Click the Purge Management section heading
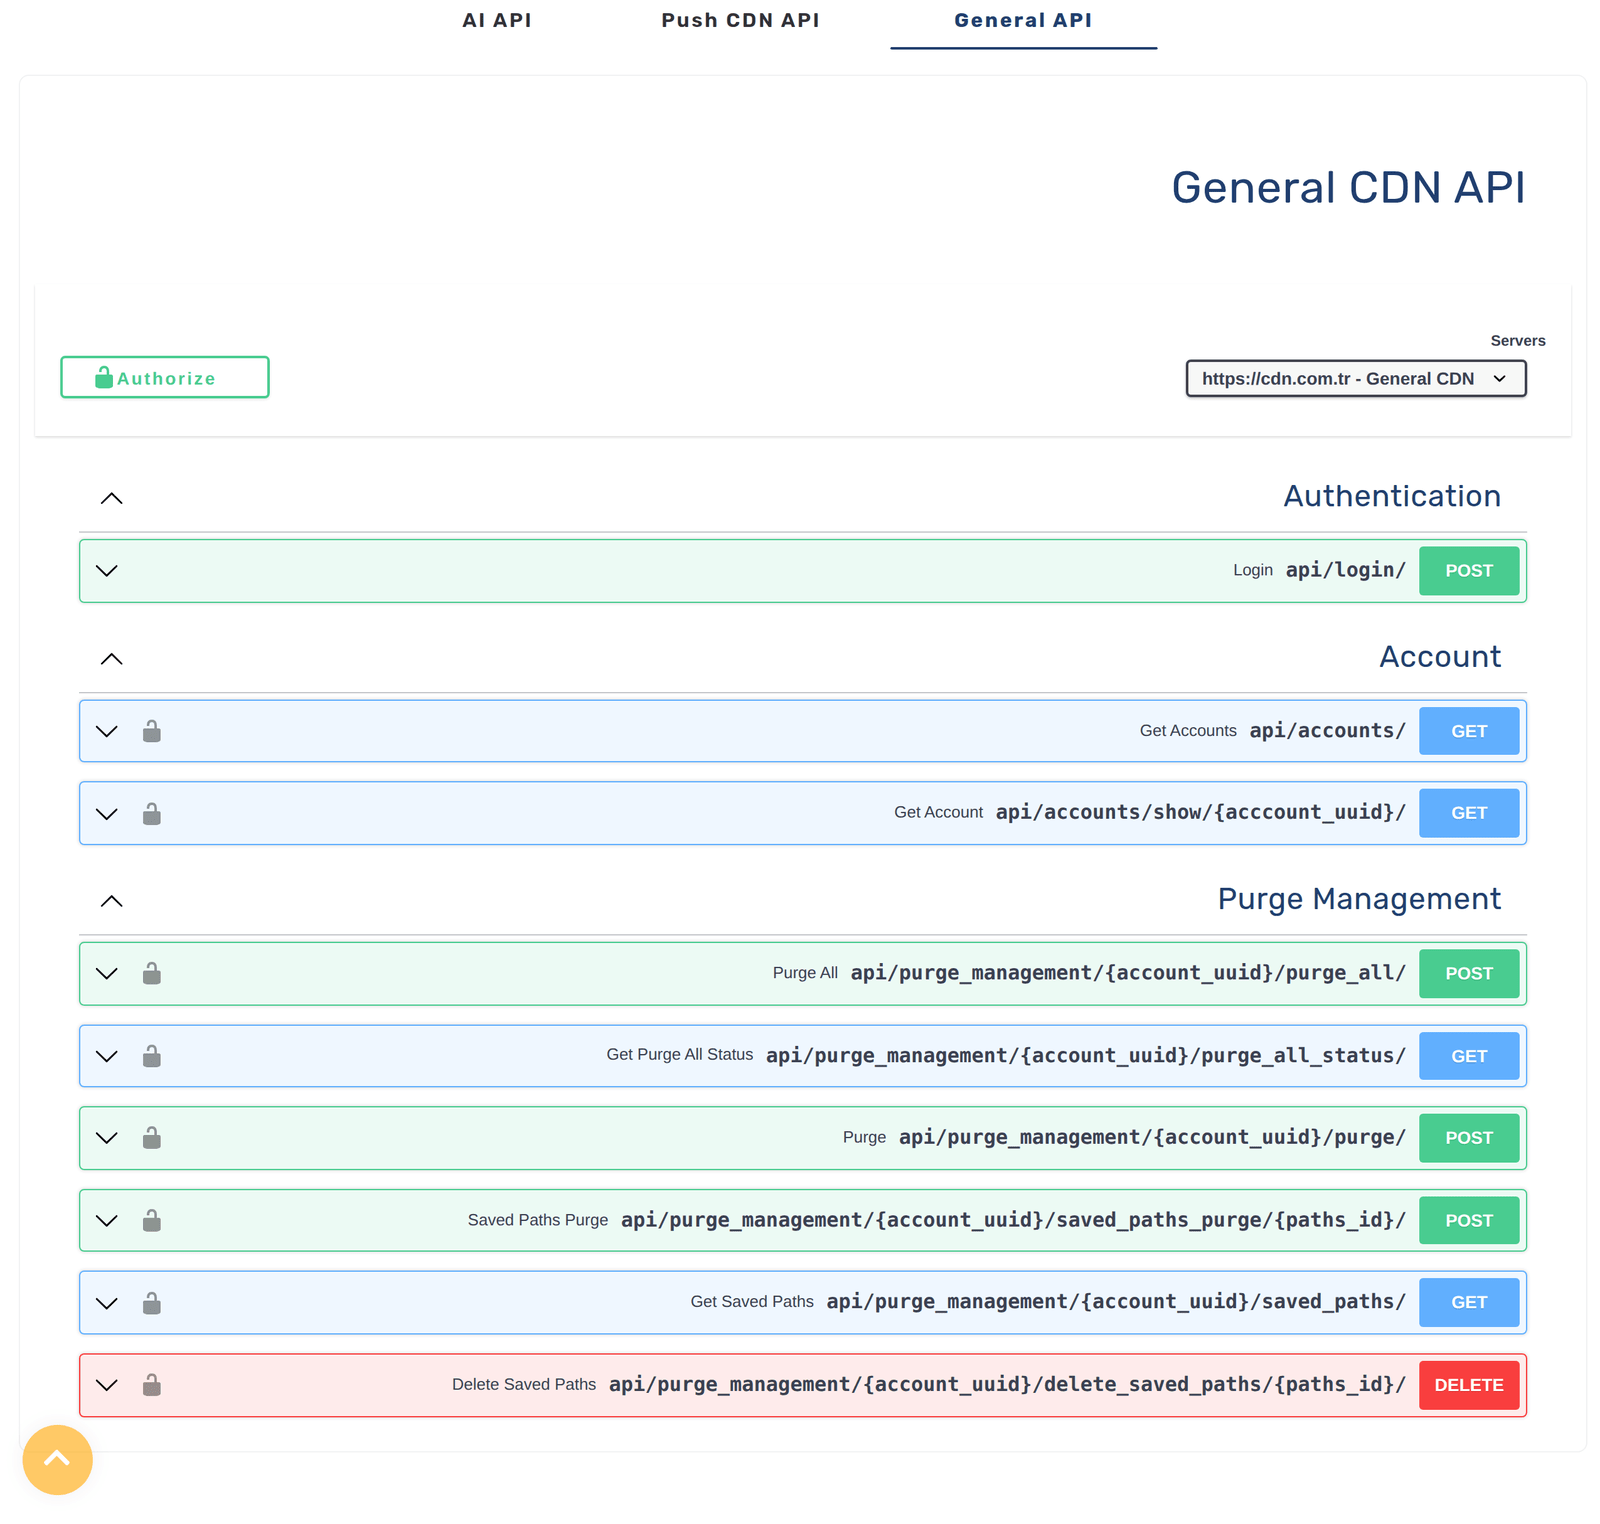 pyautogui.click(x=1359, y=899)
